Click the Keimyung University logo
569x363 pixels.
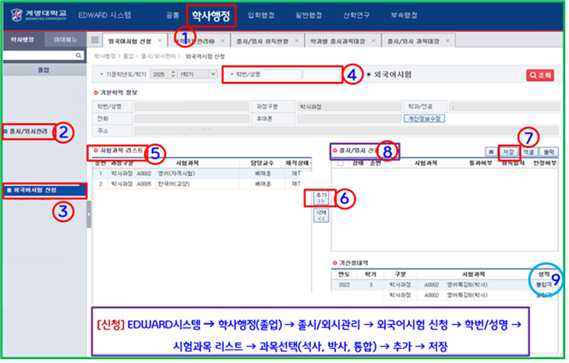[39, 15]
